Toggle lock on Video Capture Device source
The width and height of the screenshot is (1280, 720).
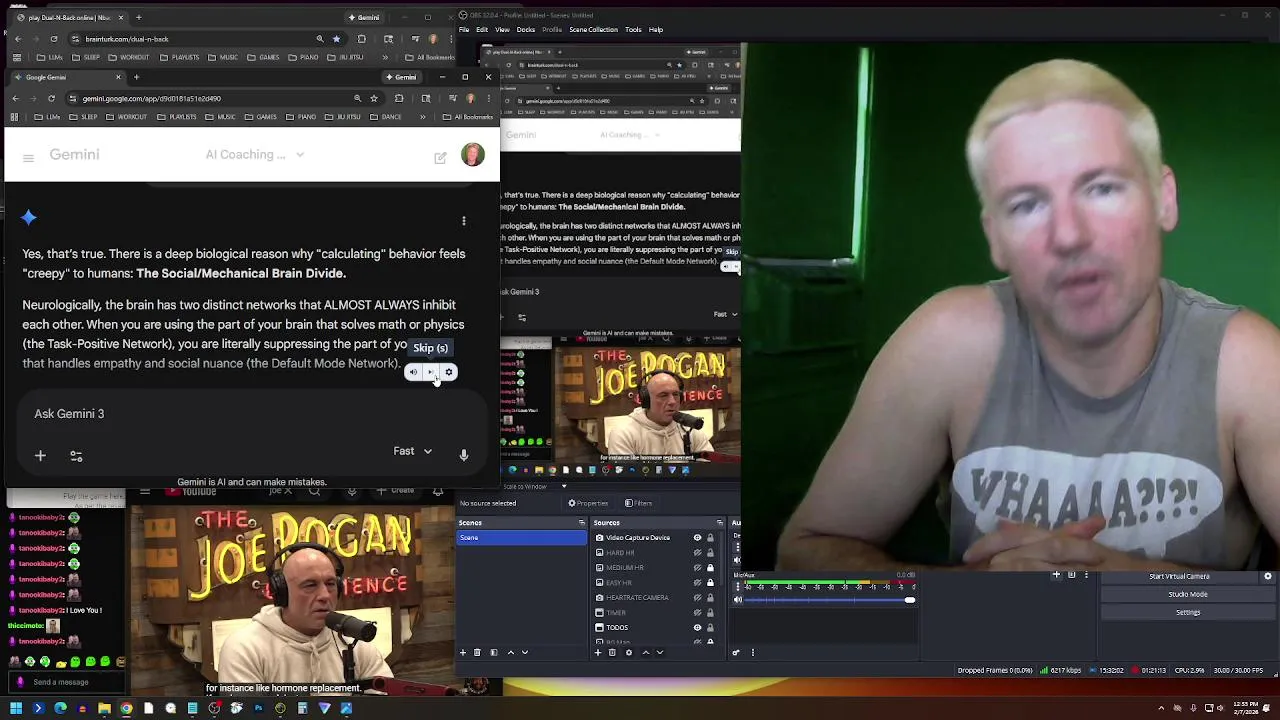711,538
